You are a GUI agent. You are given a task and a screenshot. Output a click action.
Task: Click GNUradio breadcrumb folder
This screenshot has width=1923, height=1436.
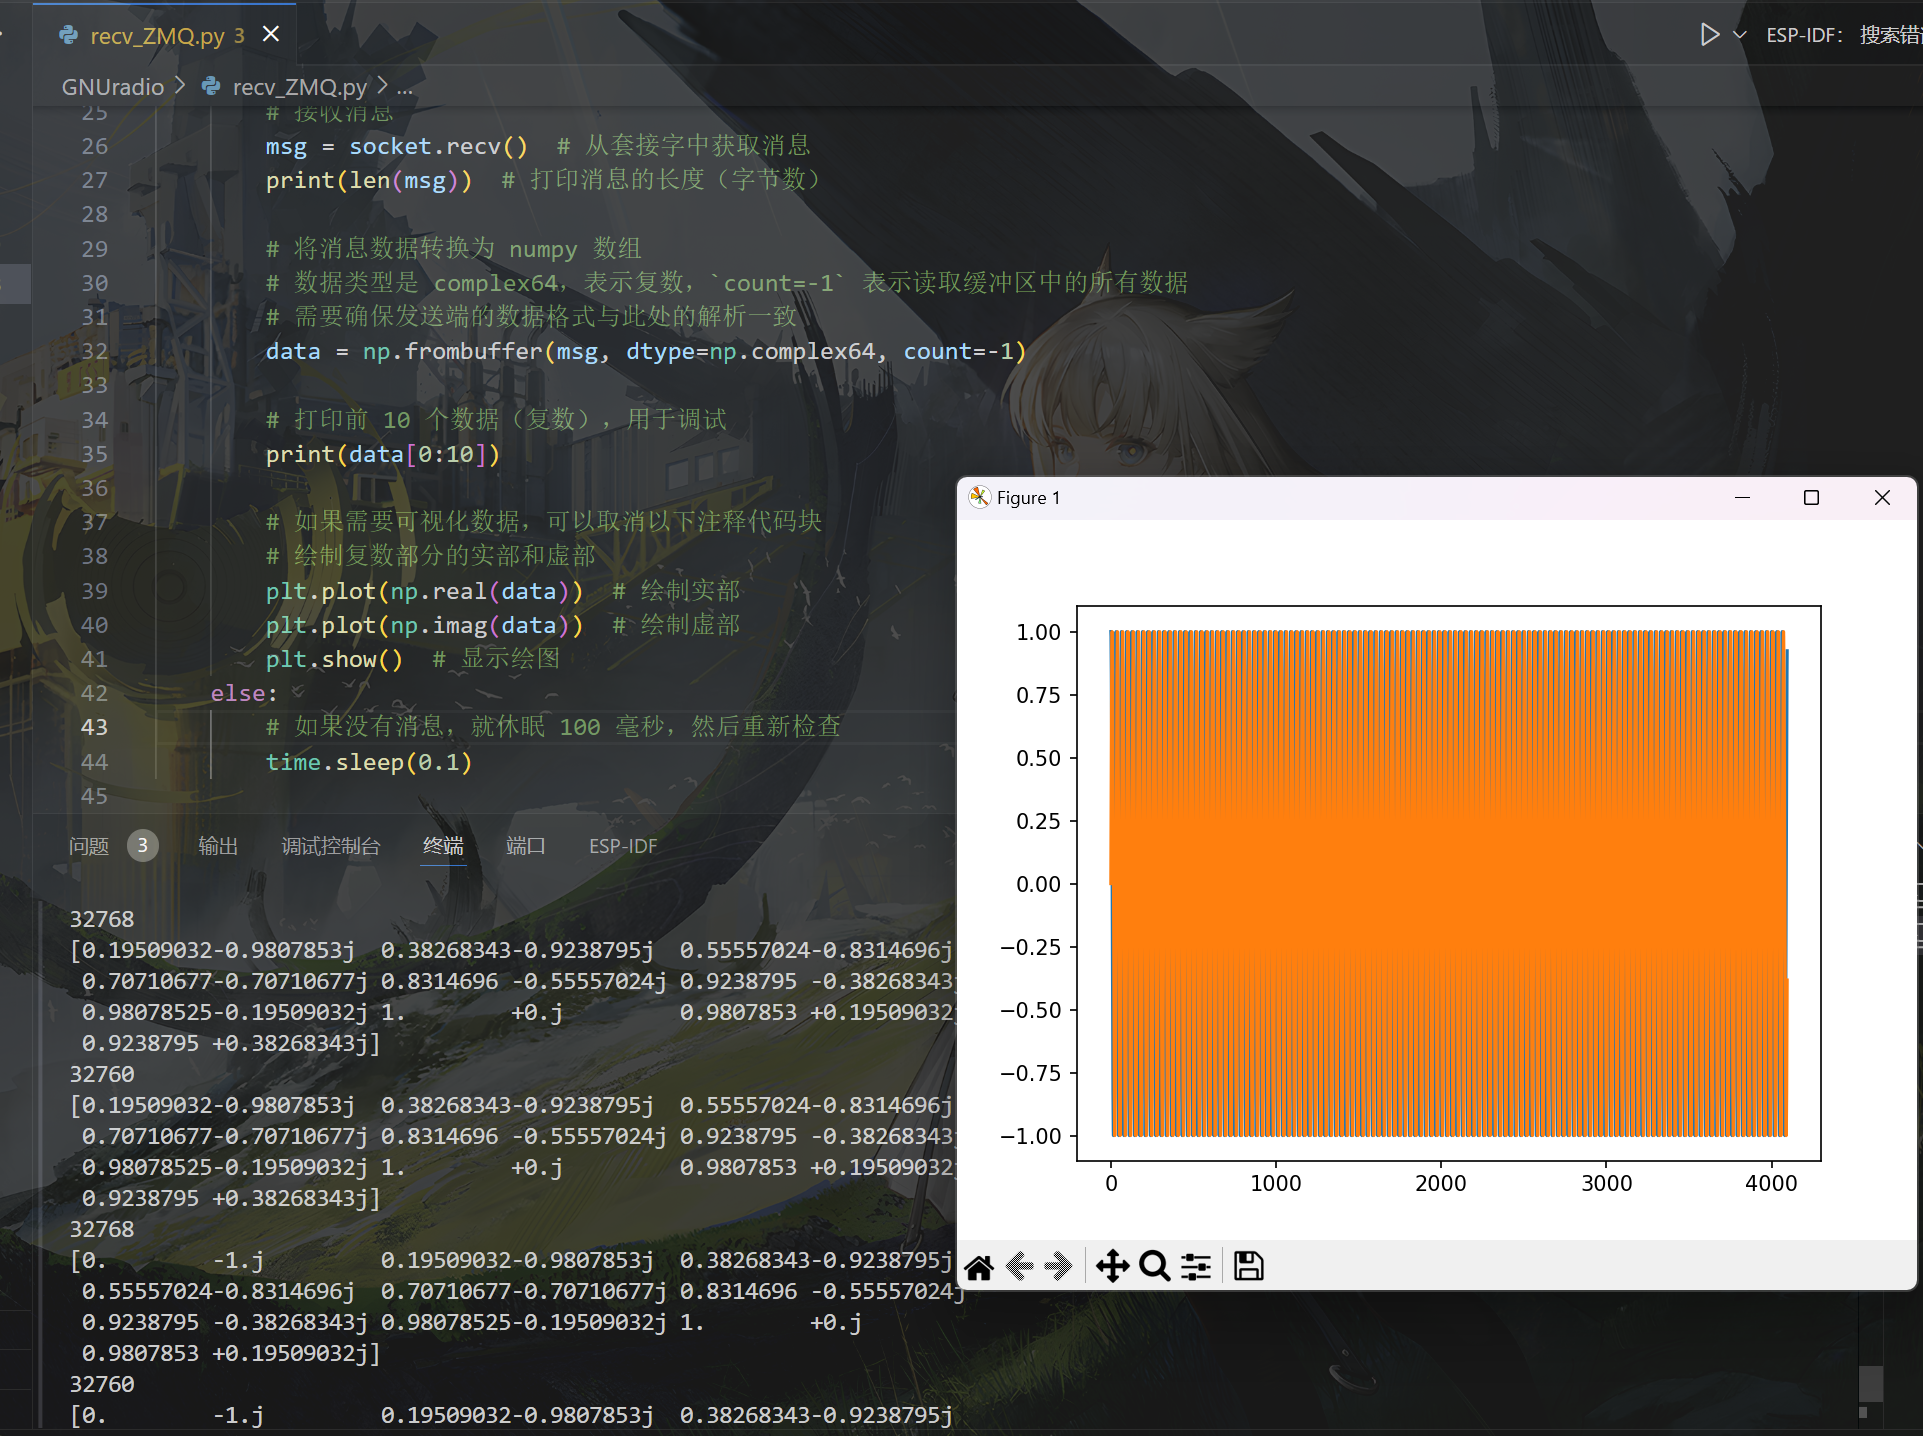[112, 87]
